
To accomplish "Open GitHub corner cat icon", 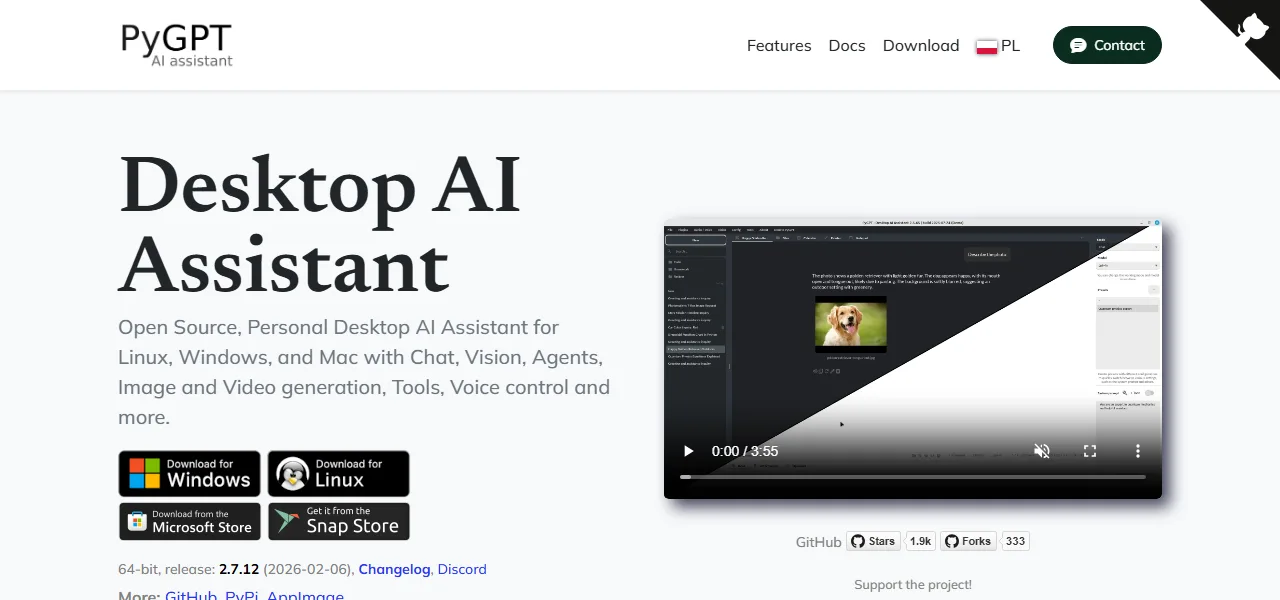I will click(1251, 27).
